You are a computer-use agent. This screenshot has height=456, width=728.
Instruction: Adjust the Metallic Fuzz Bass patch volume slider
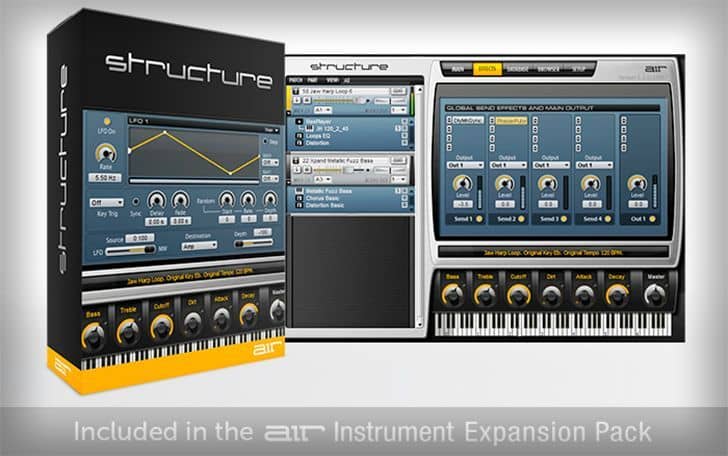click(x=343, y=170)
